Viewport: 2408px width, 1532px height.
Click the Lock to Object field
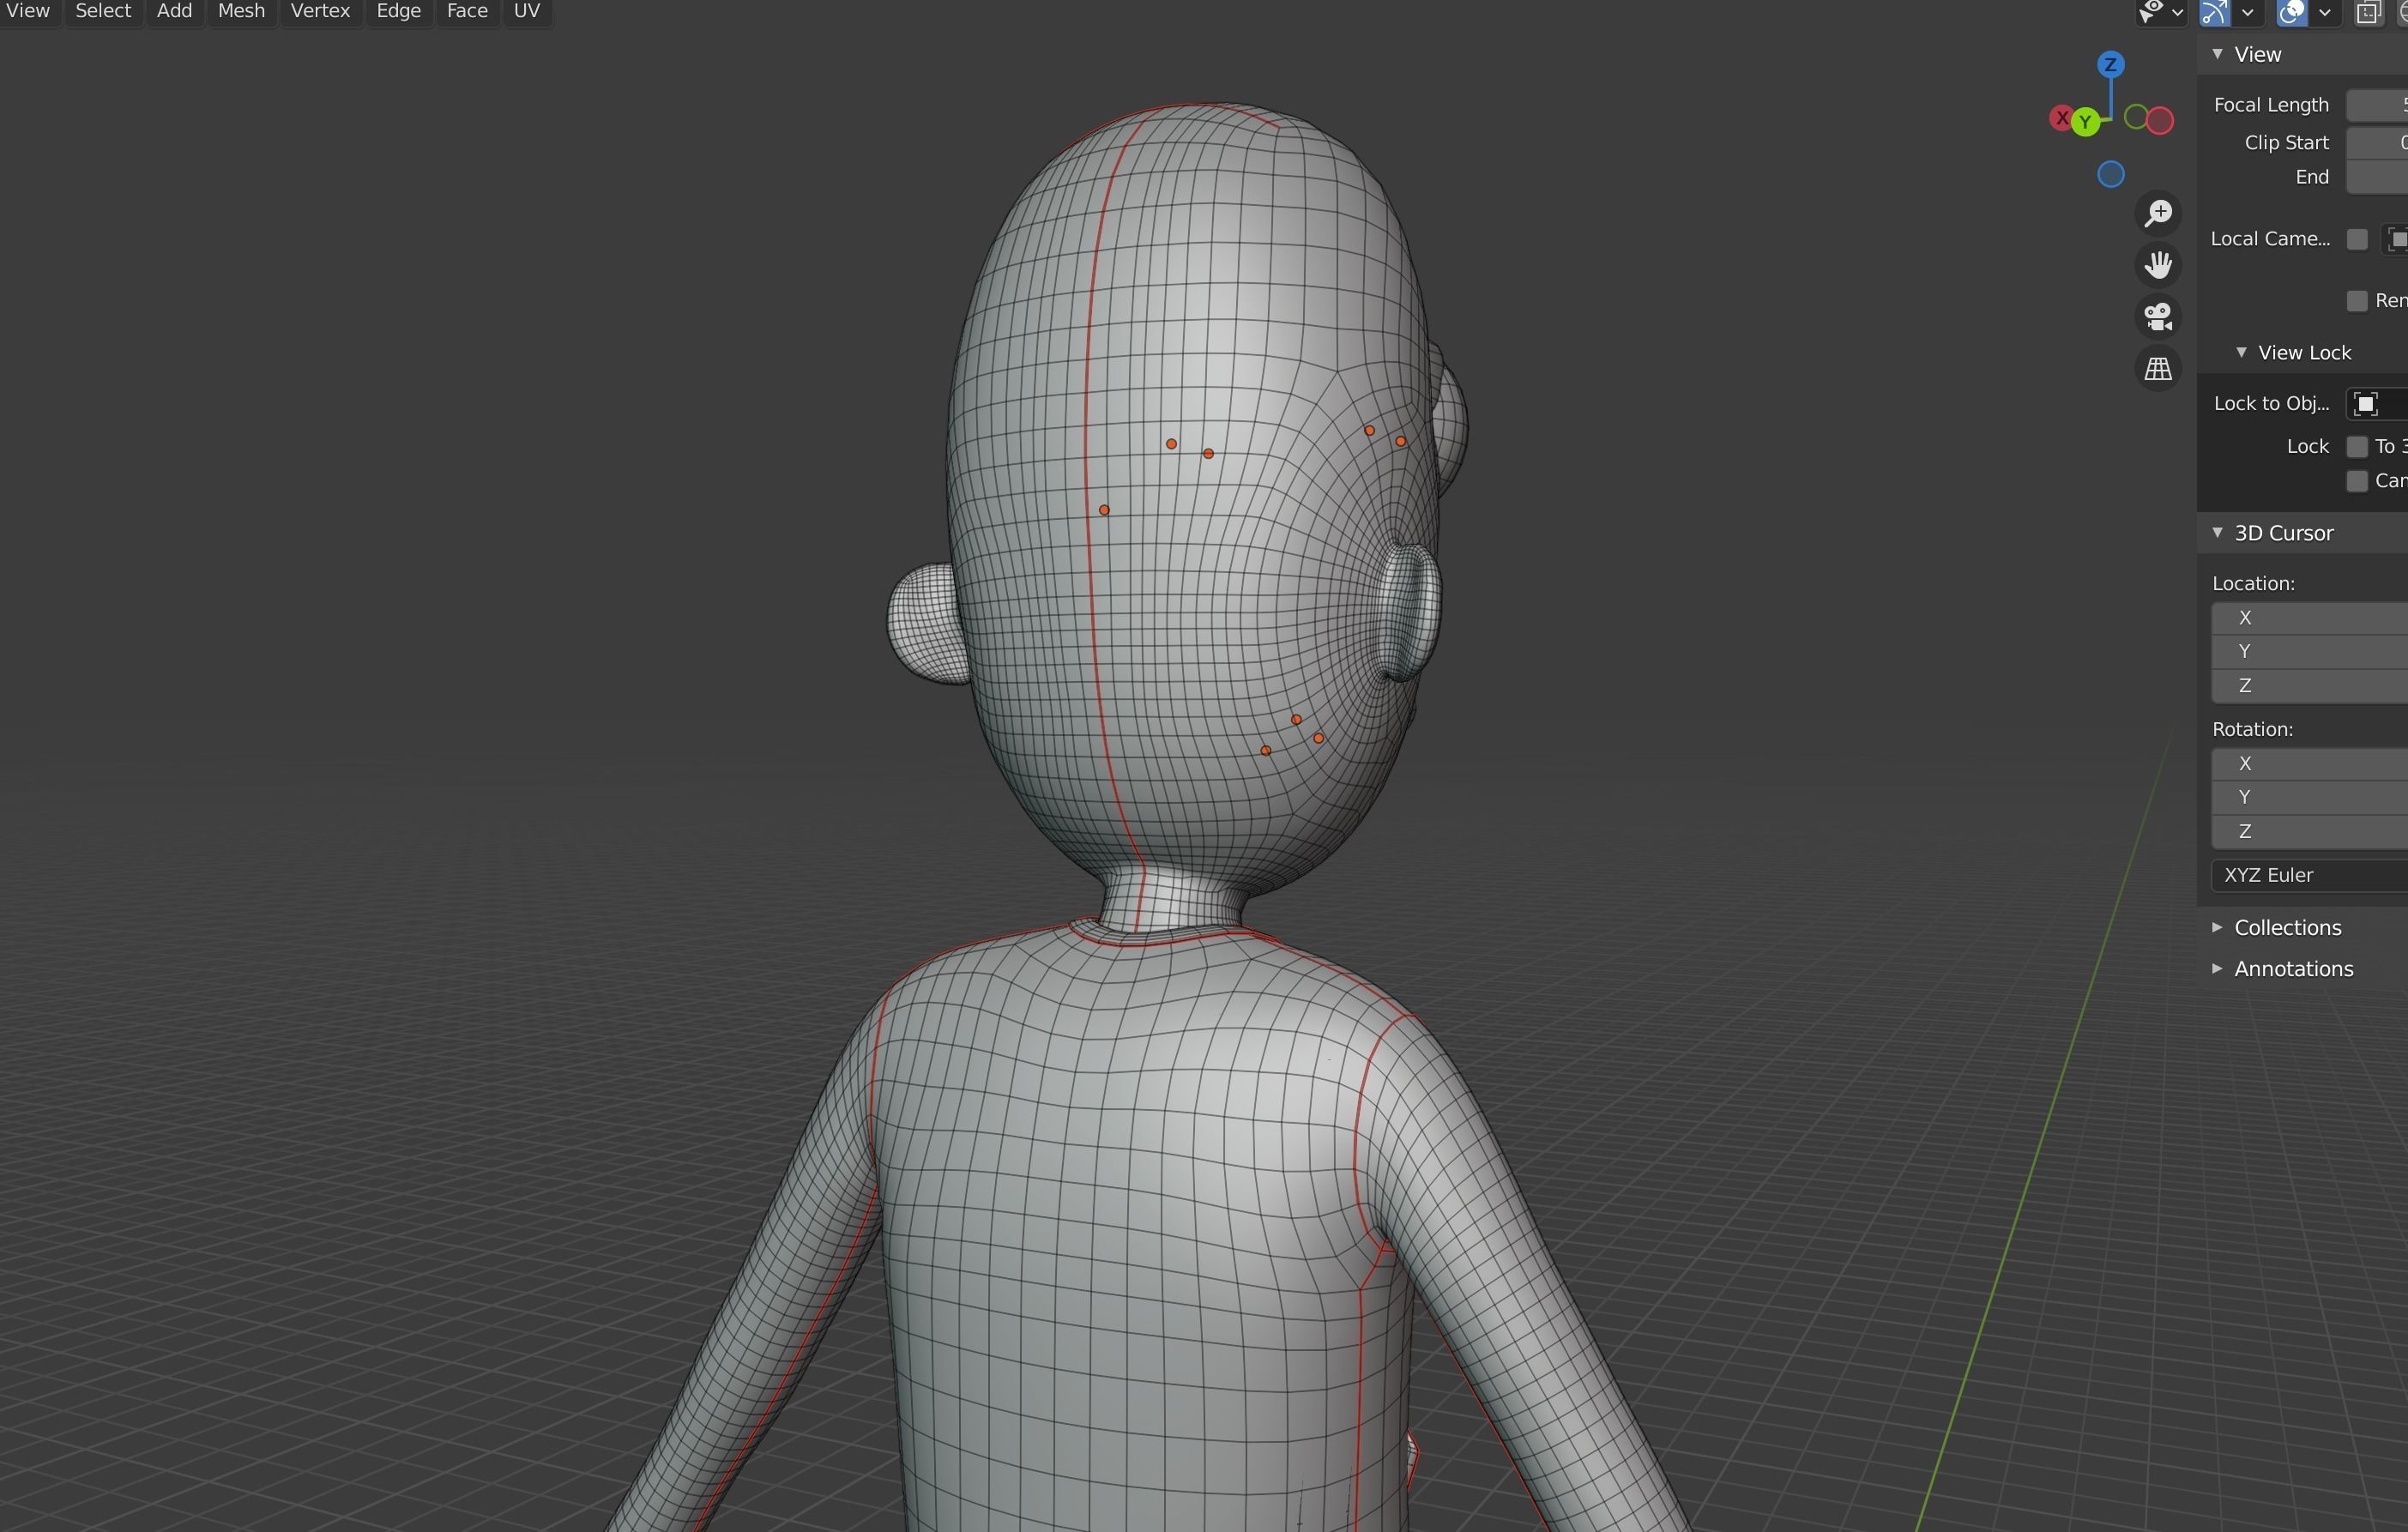tap(2376, 404)
